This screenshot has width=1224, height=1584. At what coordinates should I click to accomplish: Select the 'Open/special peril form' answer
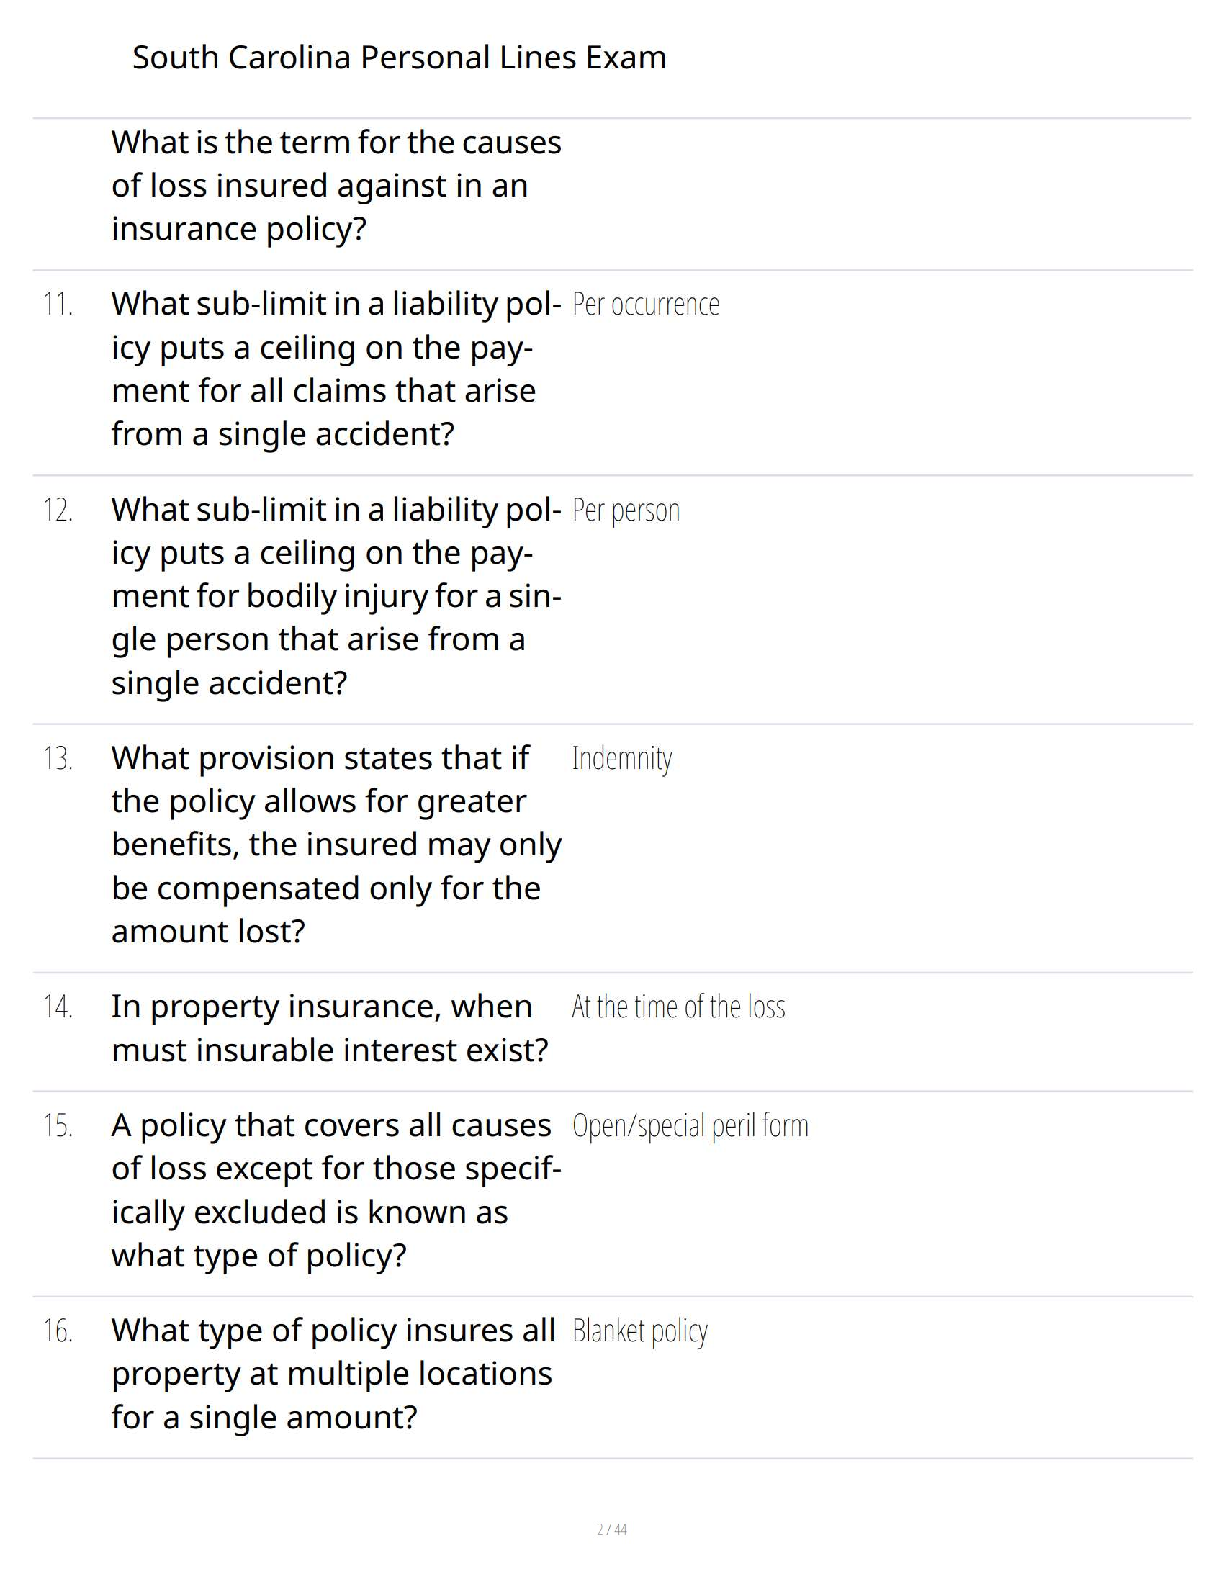tap(690, 1126)
